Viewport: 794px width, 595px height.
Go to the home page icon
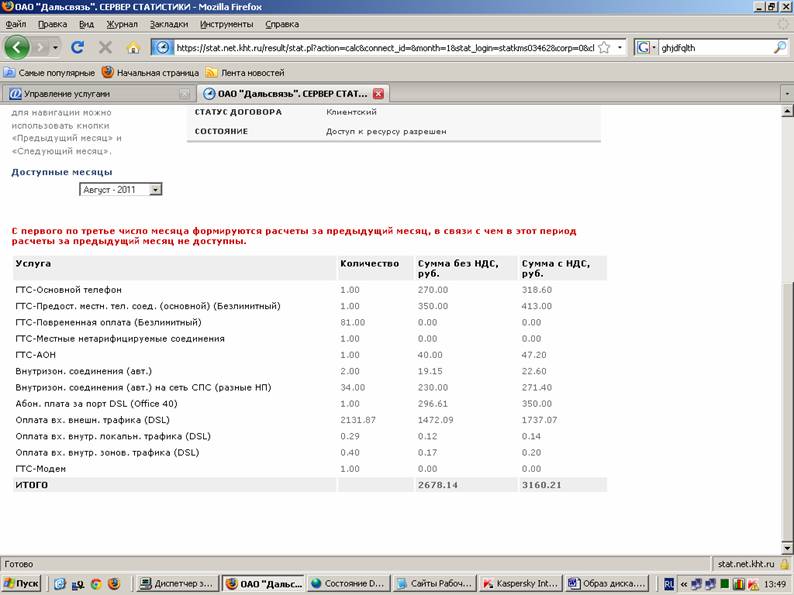(133, 47)
